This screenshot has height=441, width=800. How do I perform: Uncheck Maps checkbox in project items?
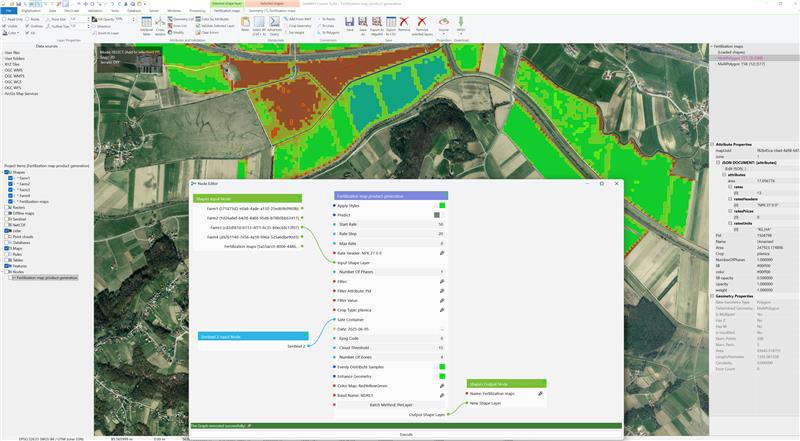(7, 248)
